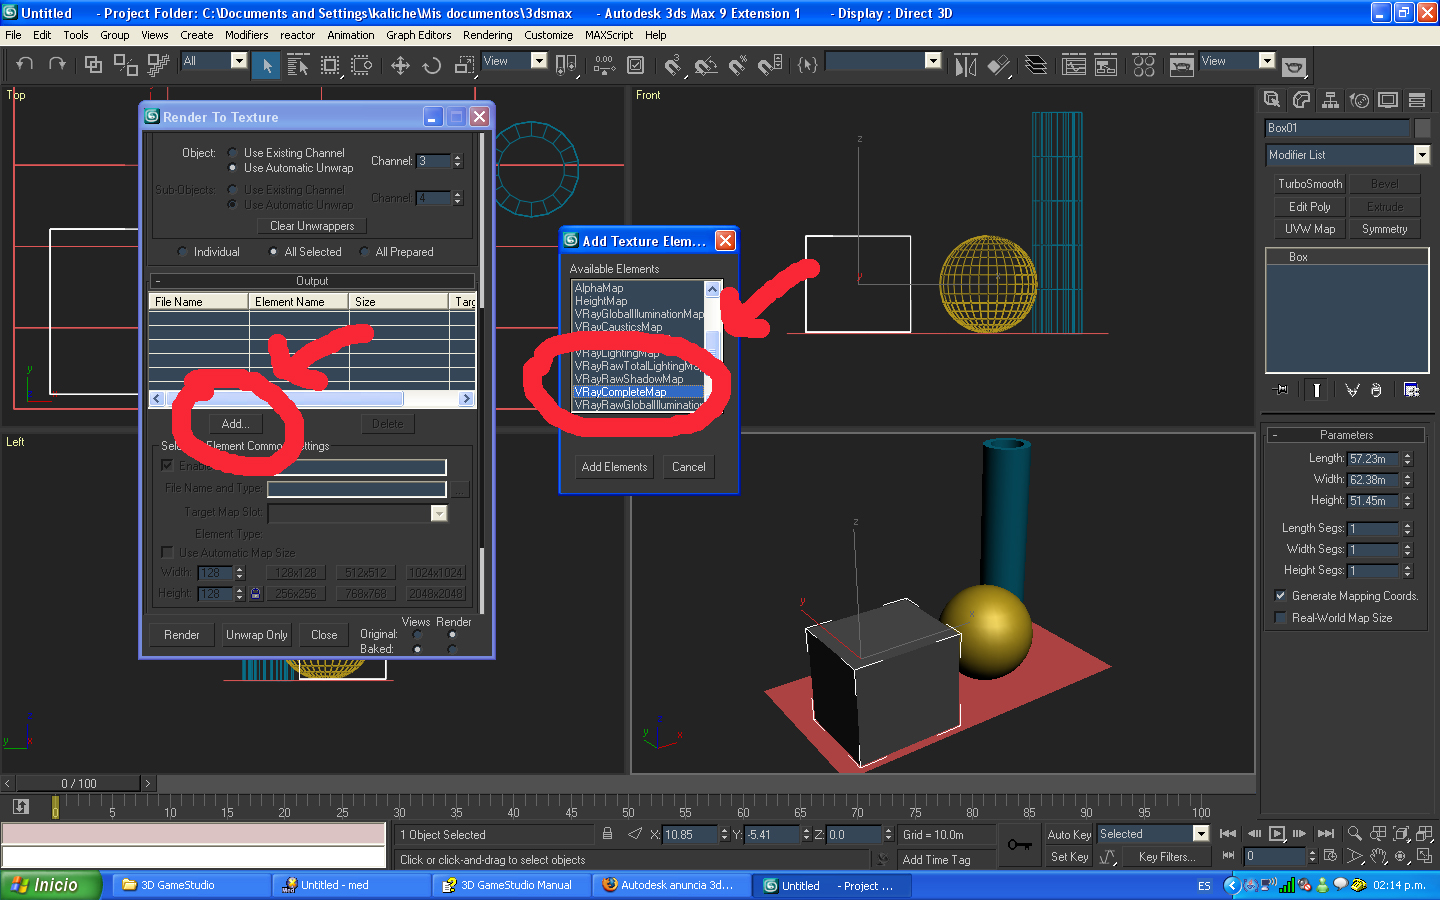Click the Align tool icon

[998, 66]
